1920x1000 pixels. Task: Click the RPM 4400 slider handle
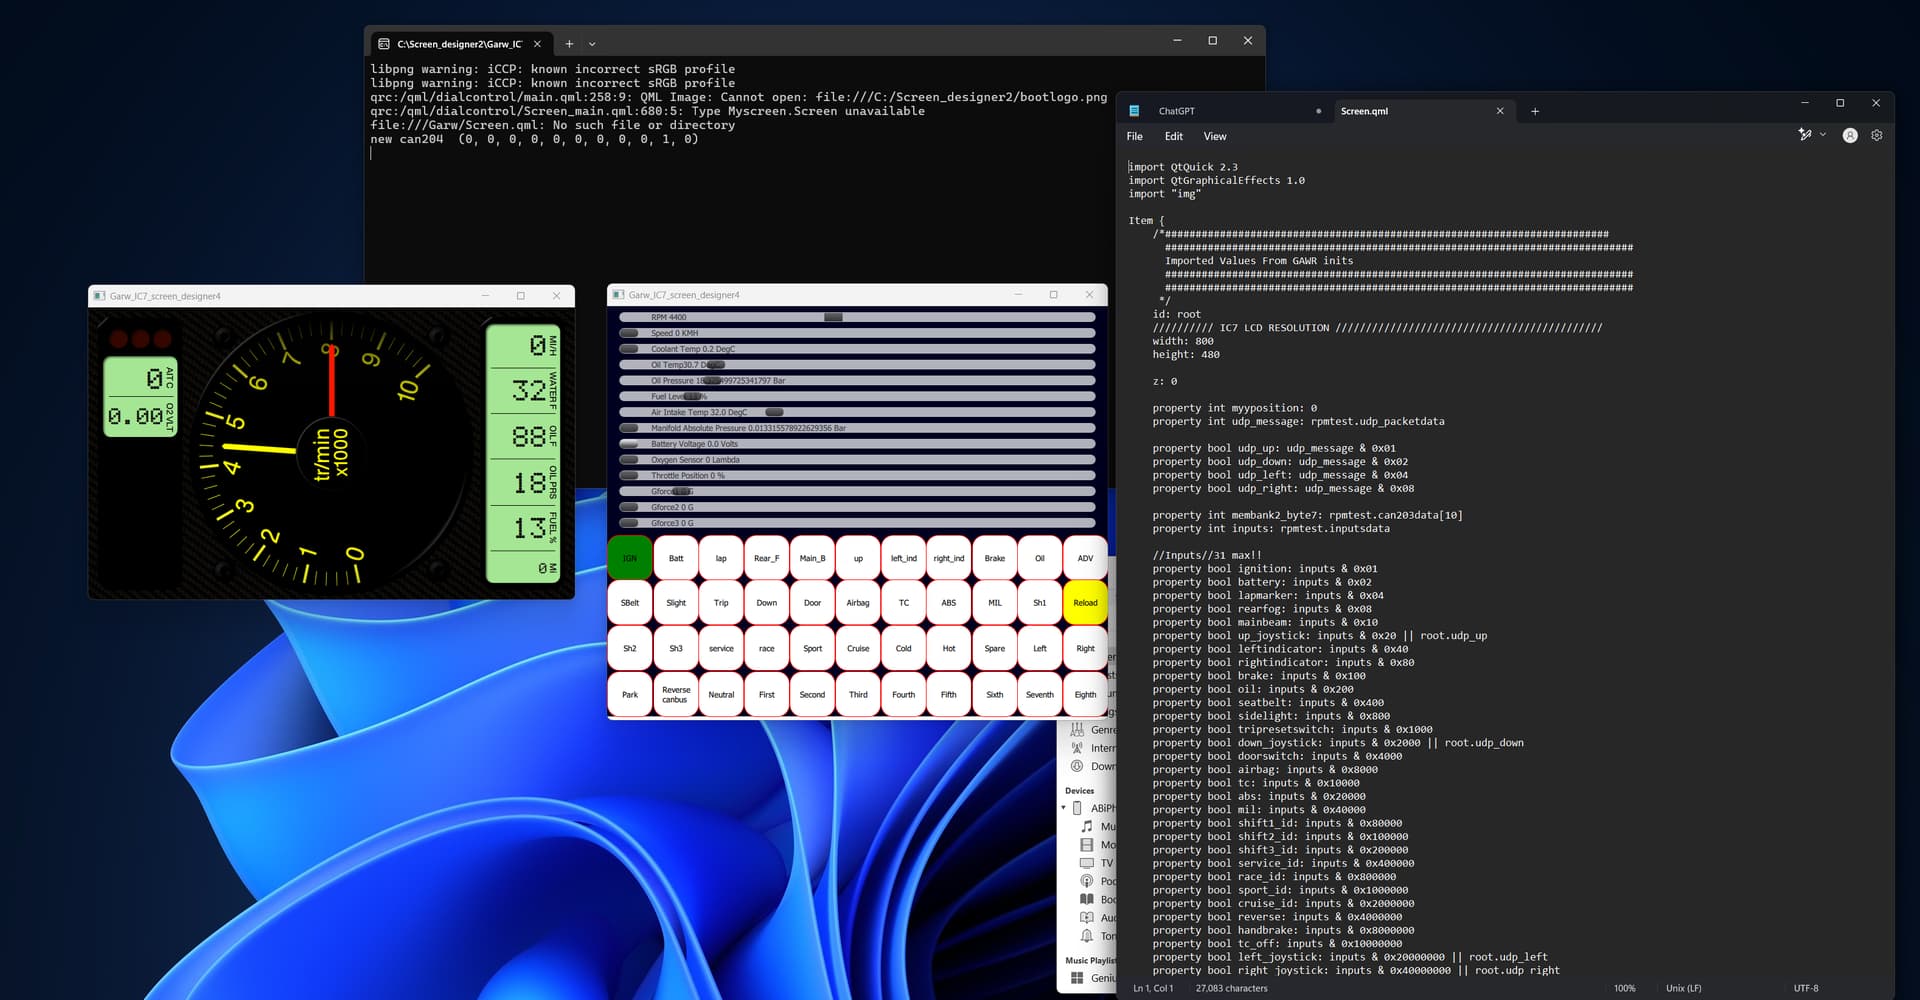(x=833, y=317)
